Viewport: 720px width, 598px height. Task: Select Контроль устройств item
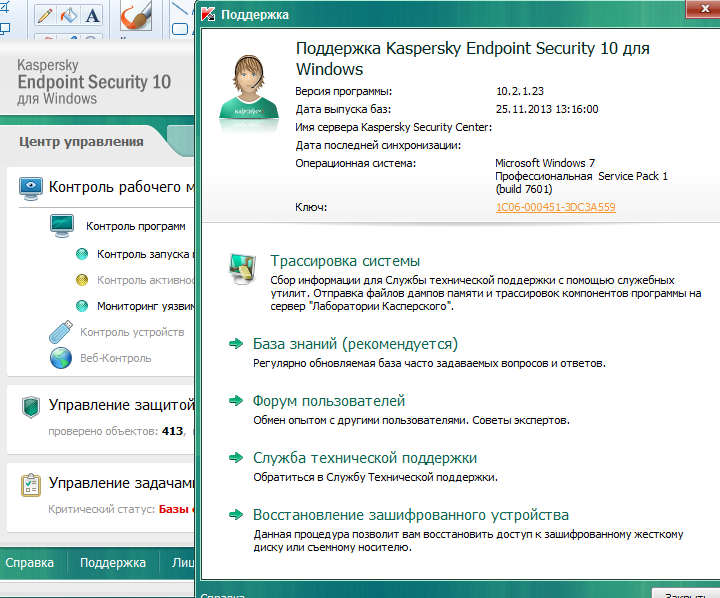tap(132, 332)
